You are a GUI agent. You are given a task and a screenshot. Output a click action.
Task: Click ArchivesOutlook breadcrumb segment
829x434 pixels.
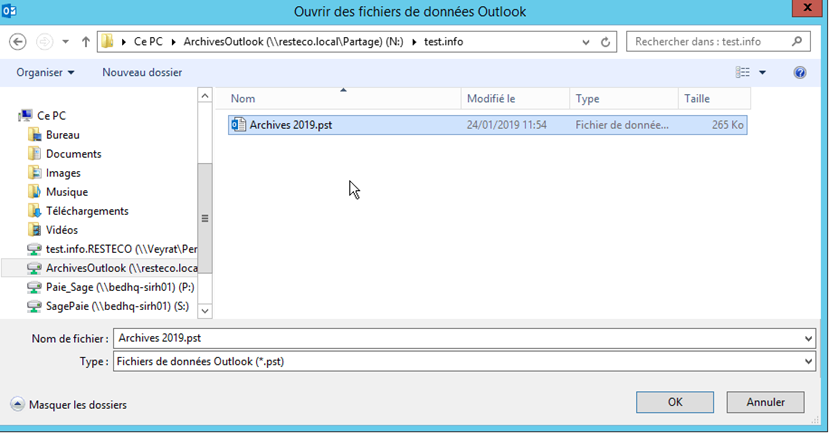click(293, 42)
